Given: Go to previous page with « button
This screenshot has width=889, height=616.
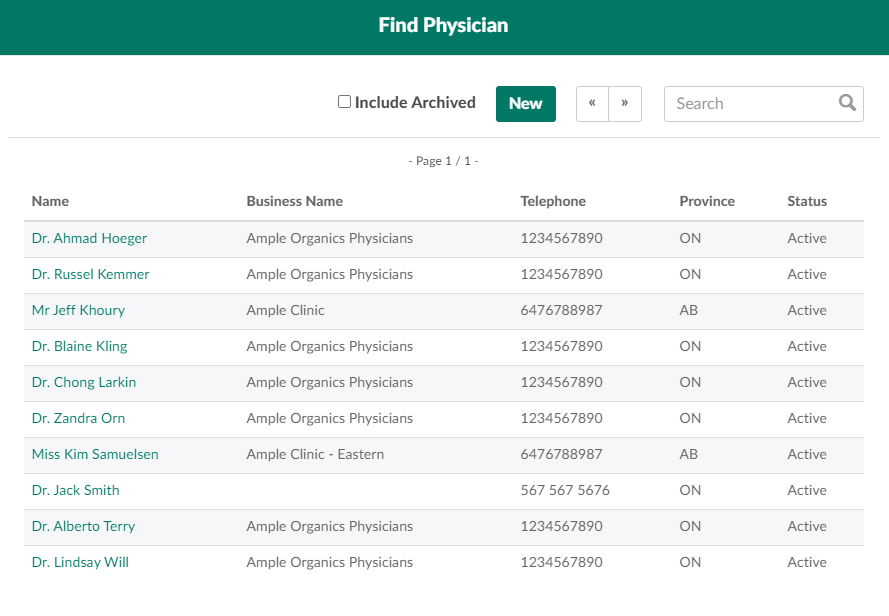Looking at the screenshot, I should (592, 104).
